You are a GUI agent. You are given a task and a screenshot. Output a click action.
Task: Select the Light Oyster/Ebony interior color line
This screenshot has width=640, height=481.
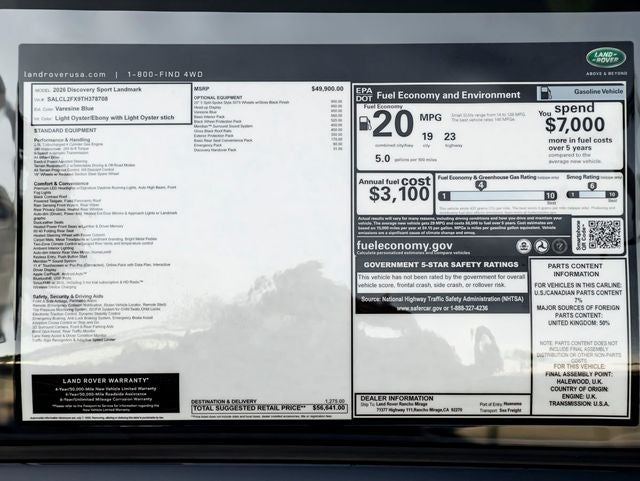click(114, 118)
